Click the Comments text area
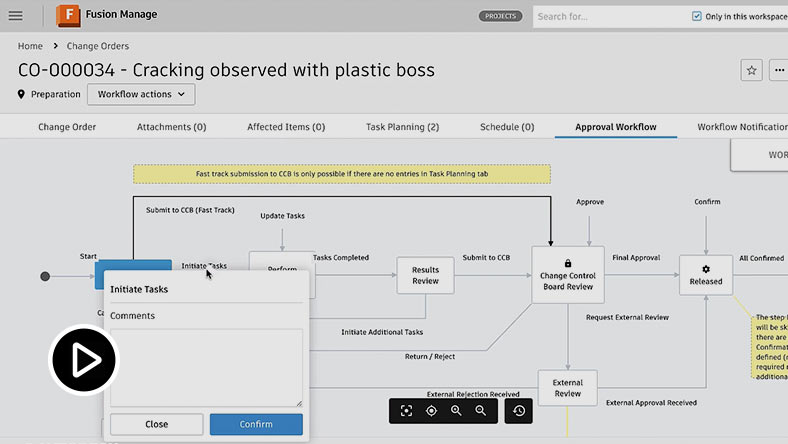The width and height of the screenshot is (788, 444). [x=205, y=367]
